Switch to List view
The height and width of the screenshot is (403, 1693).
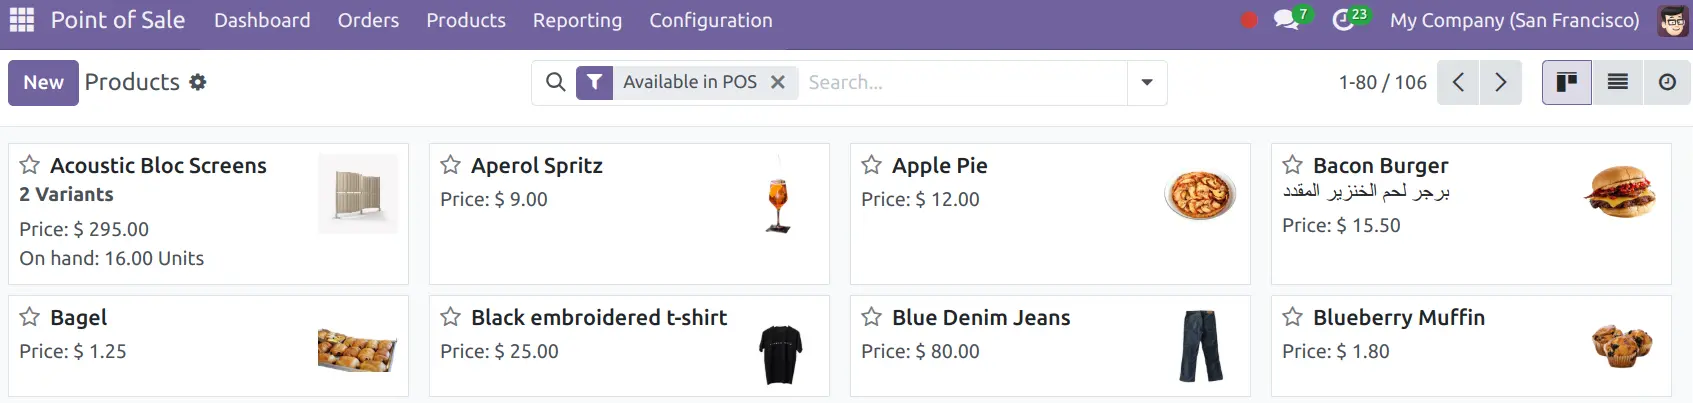point(1617,82)
